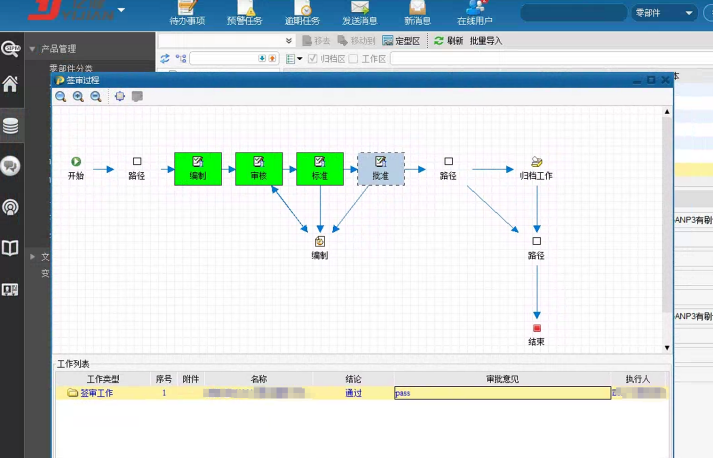Image resolution: width=713 pixels, height=458 pixels.
Task: Click the 定型区 toolbar button
Action: (x=401, y=40)
